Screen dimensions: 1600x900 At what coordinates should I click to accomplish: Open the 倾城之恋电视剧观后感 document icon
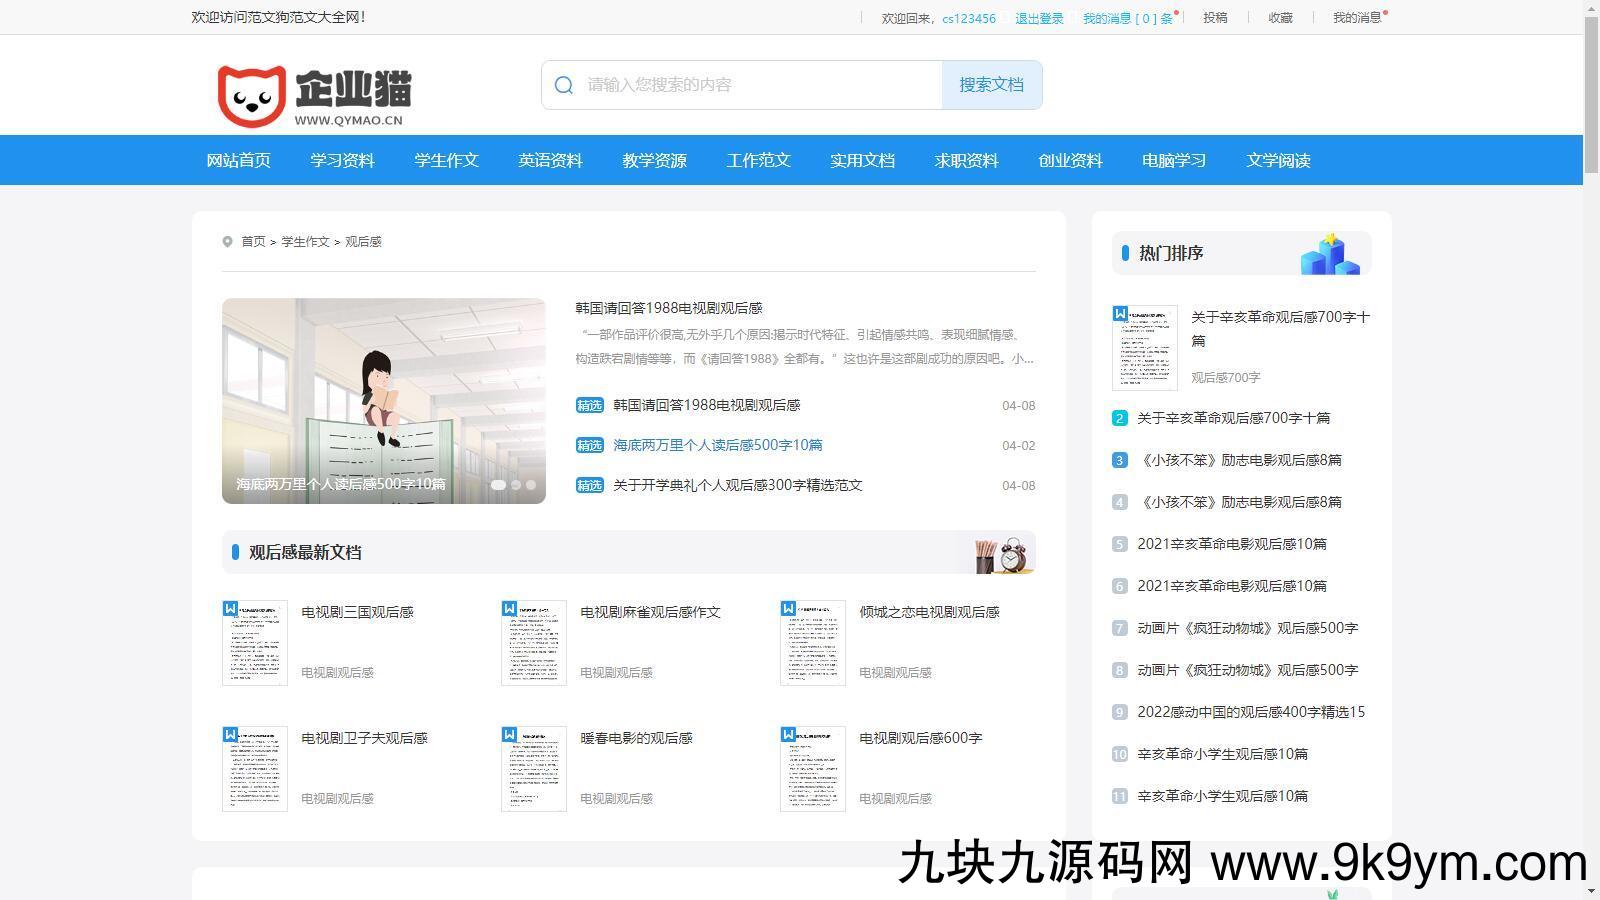click(813, 643)
